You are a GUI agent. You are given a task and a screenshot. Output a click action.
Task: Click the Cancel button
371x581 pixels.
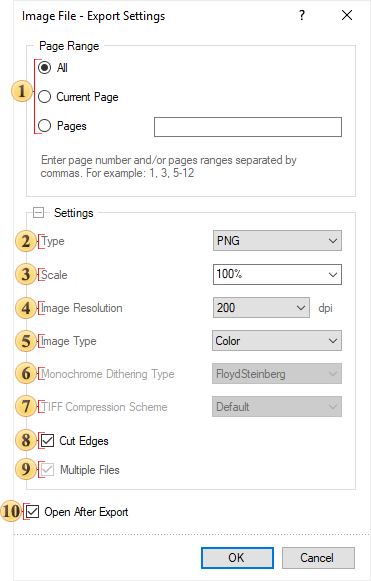[x=318, y=558]
